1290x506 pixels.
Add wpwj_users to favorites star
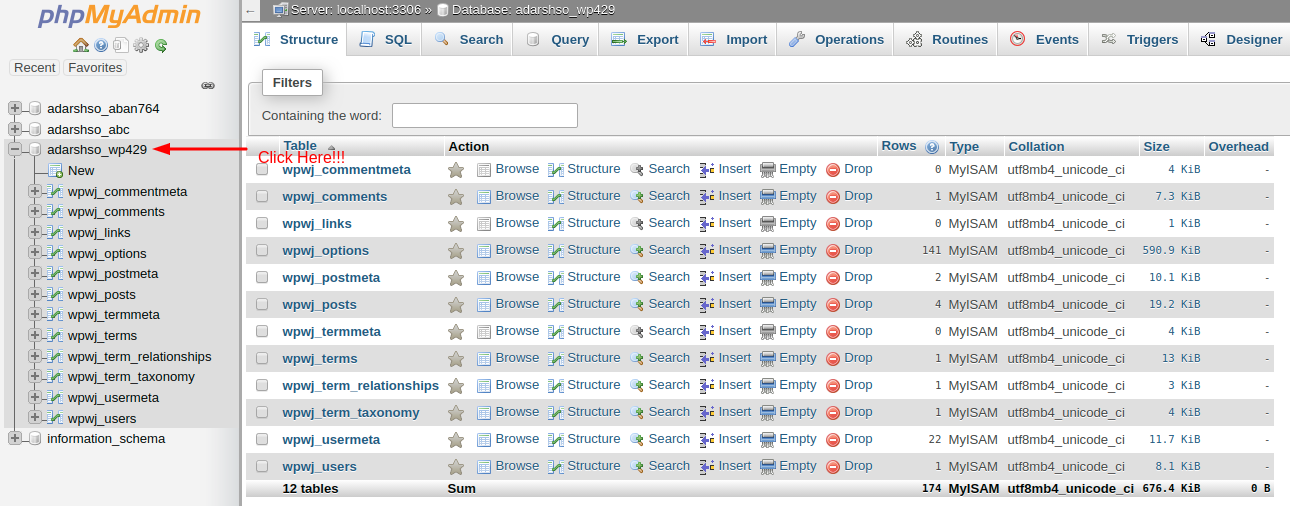[x=456, y=467]
